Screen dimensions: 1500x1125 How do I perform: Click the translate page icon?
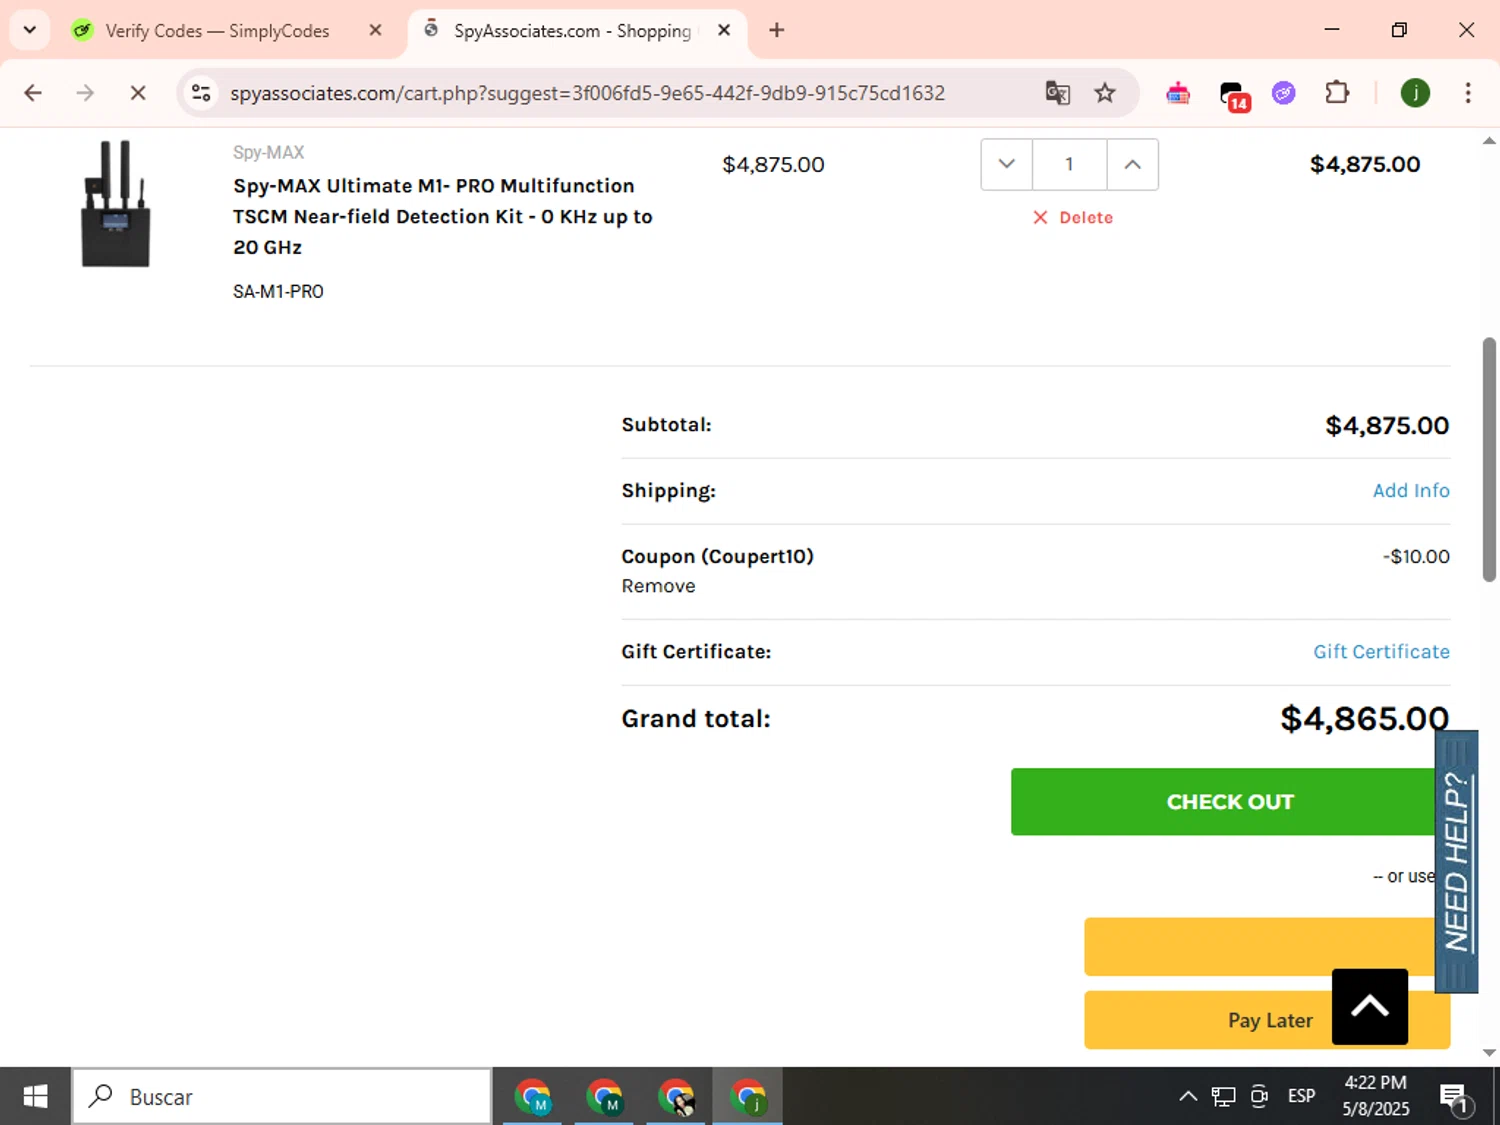(x=1057, y=93)
